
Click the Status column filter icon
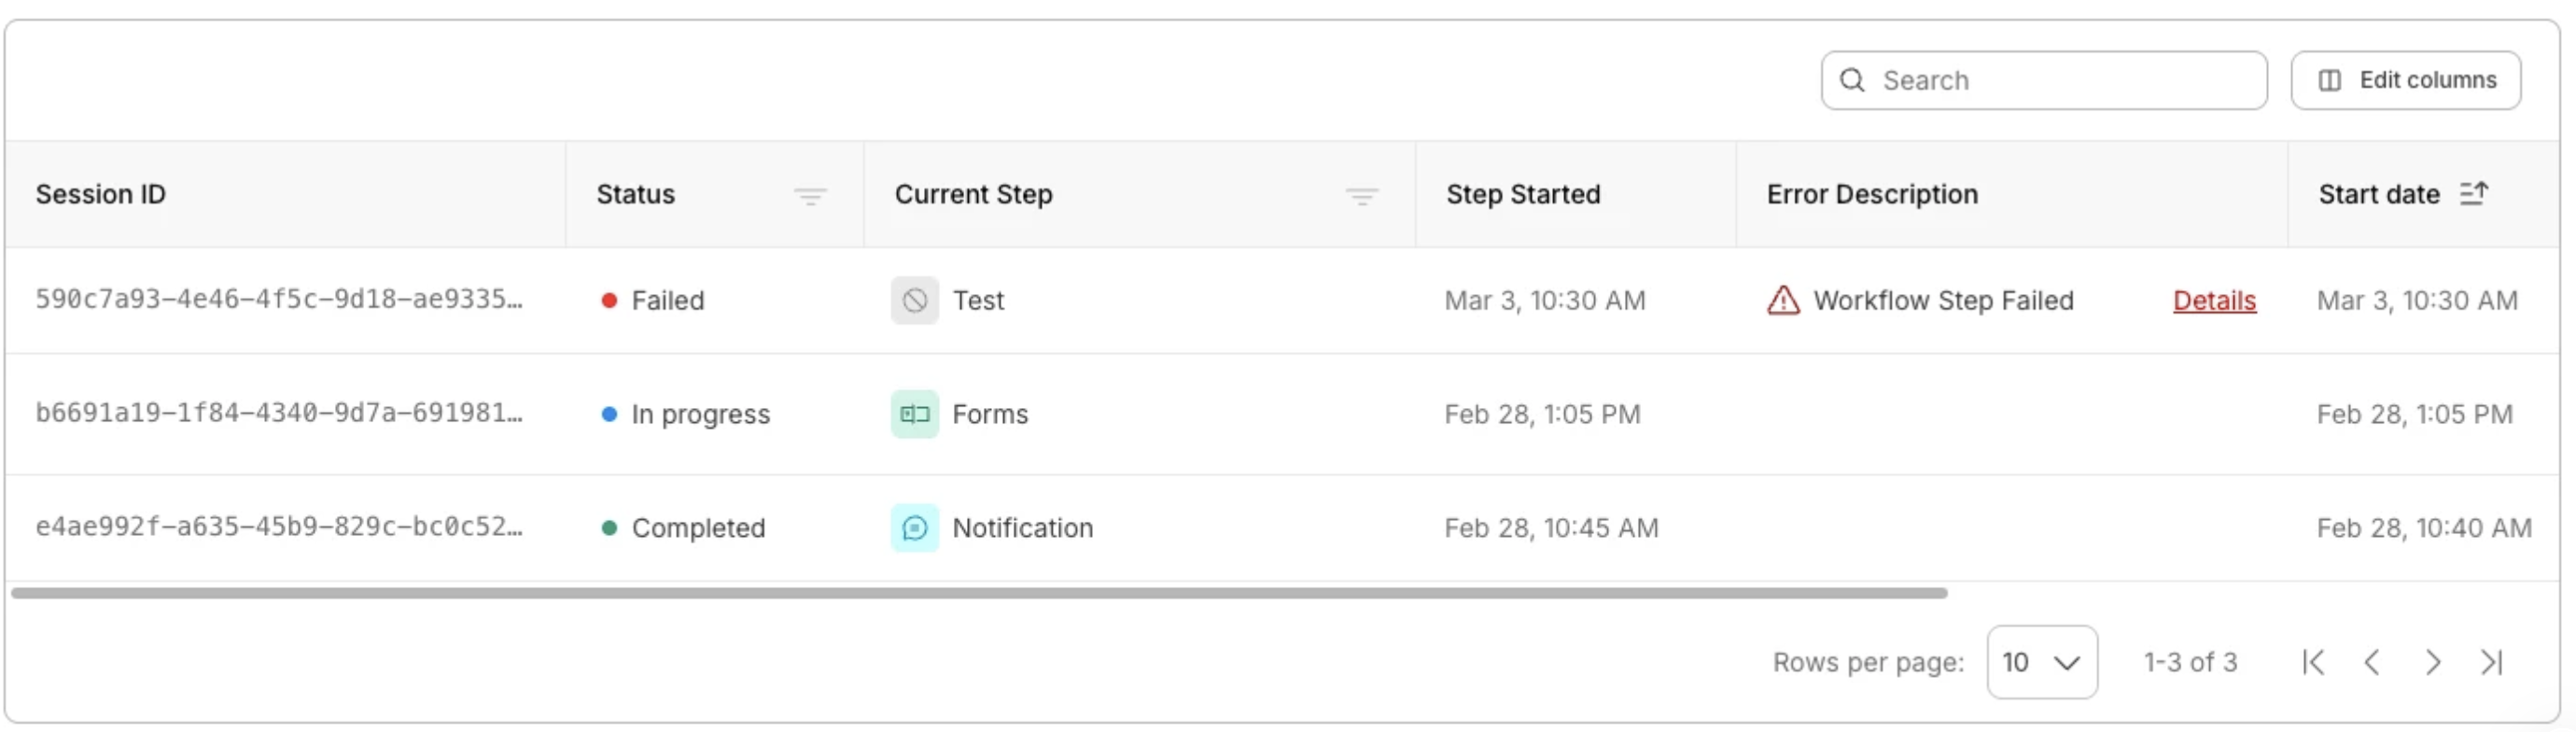tap(809, 196)
